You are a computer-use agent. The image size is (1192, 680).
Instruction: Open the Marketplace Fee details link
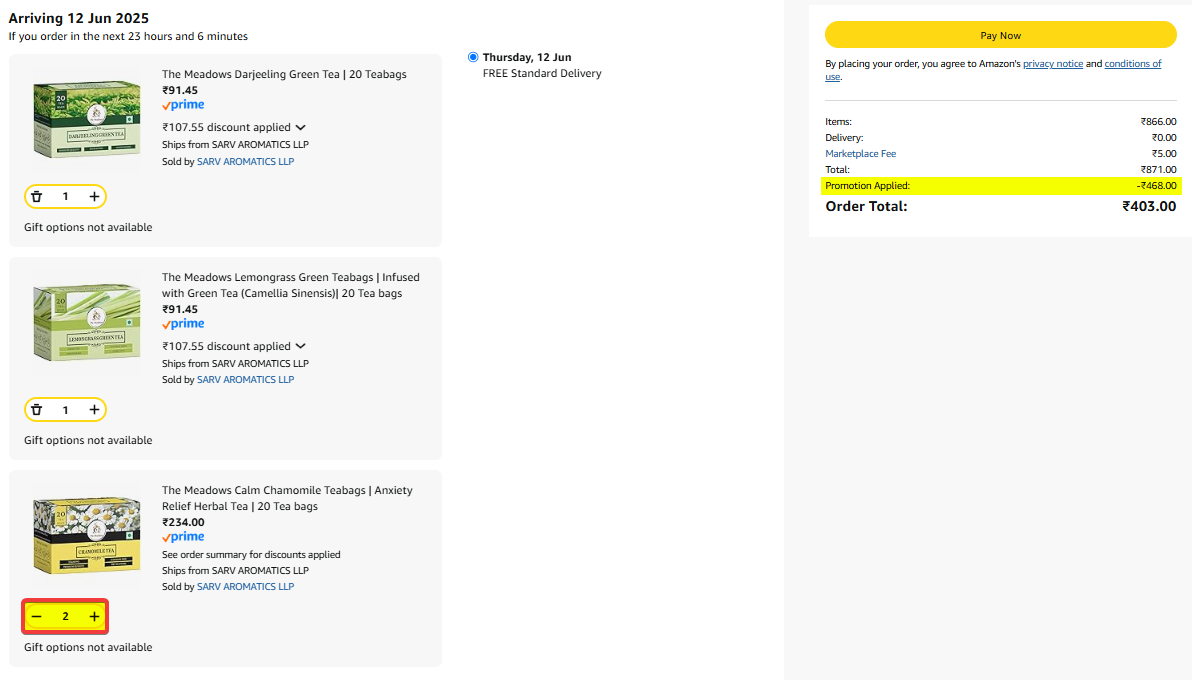point(861,154)
